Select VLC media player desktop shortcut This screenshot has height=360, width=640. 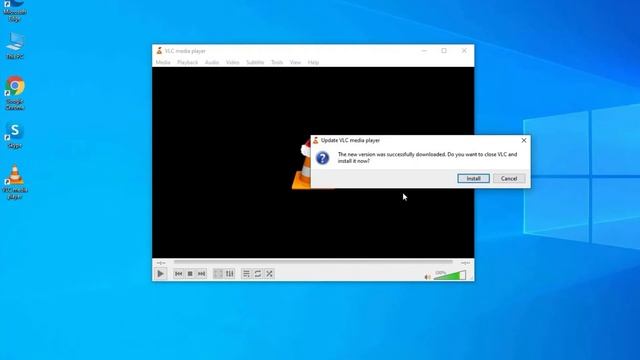15,182
